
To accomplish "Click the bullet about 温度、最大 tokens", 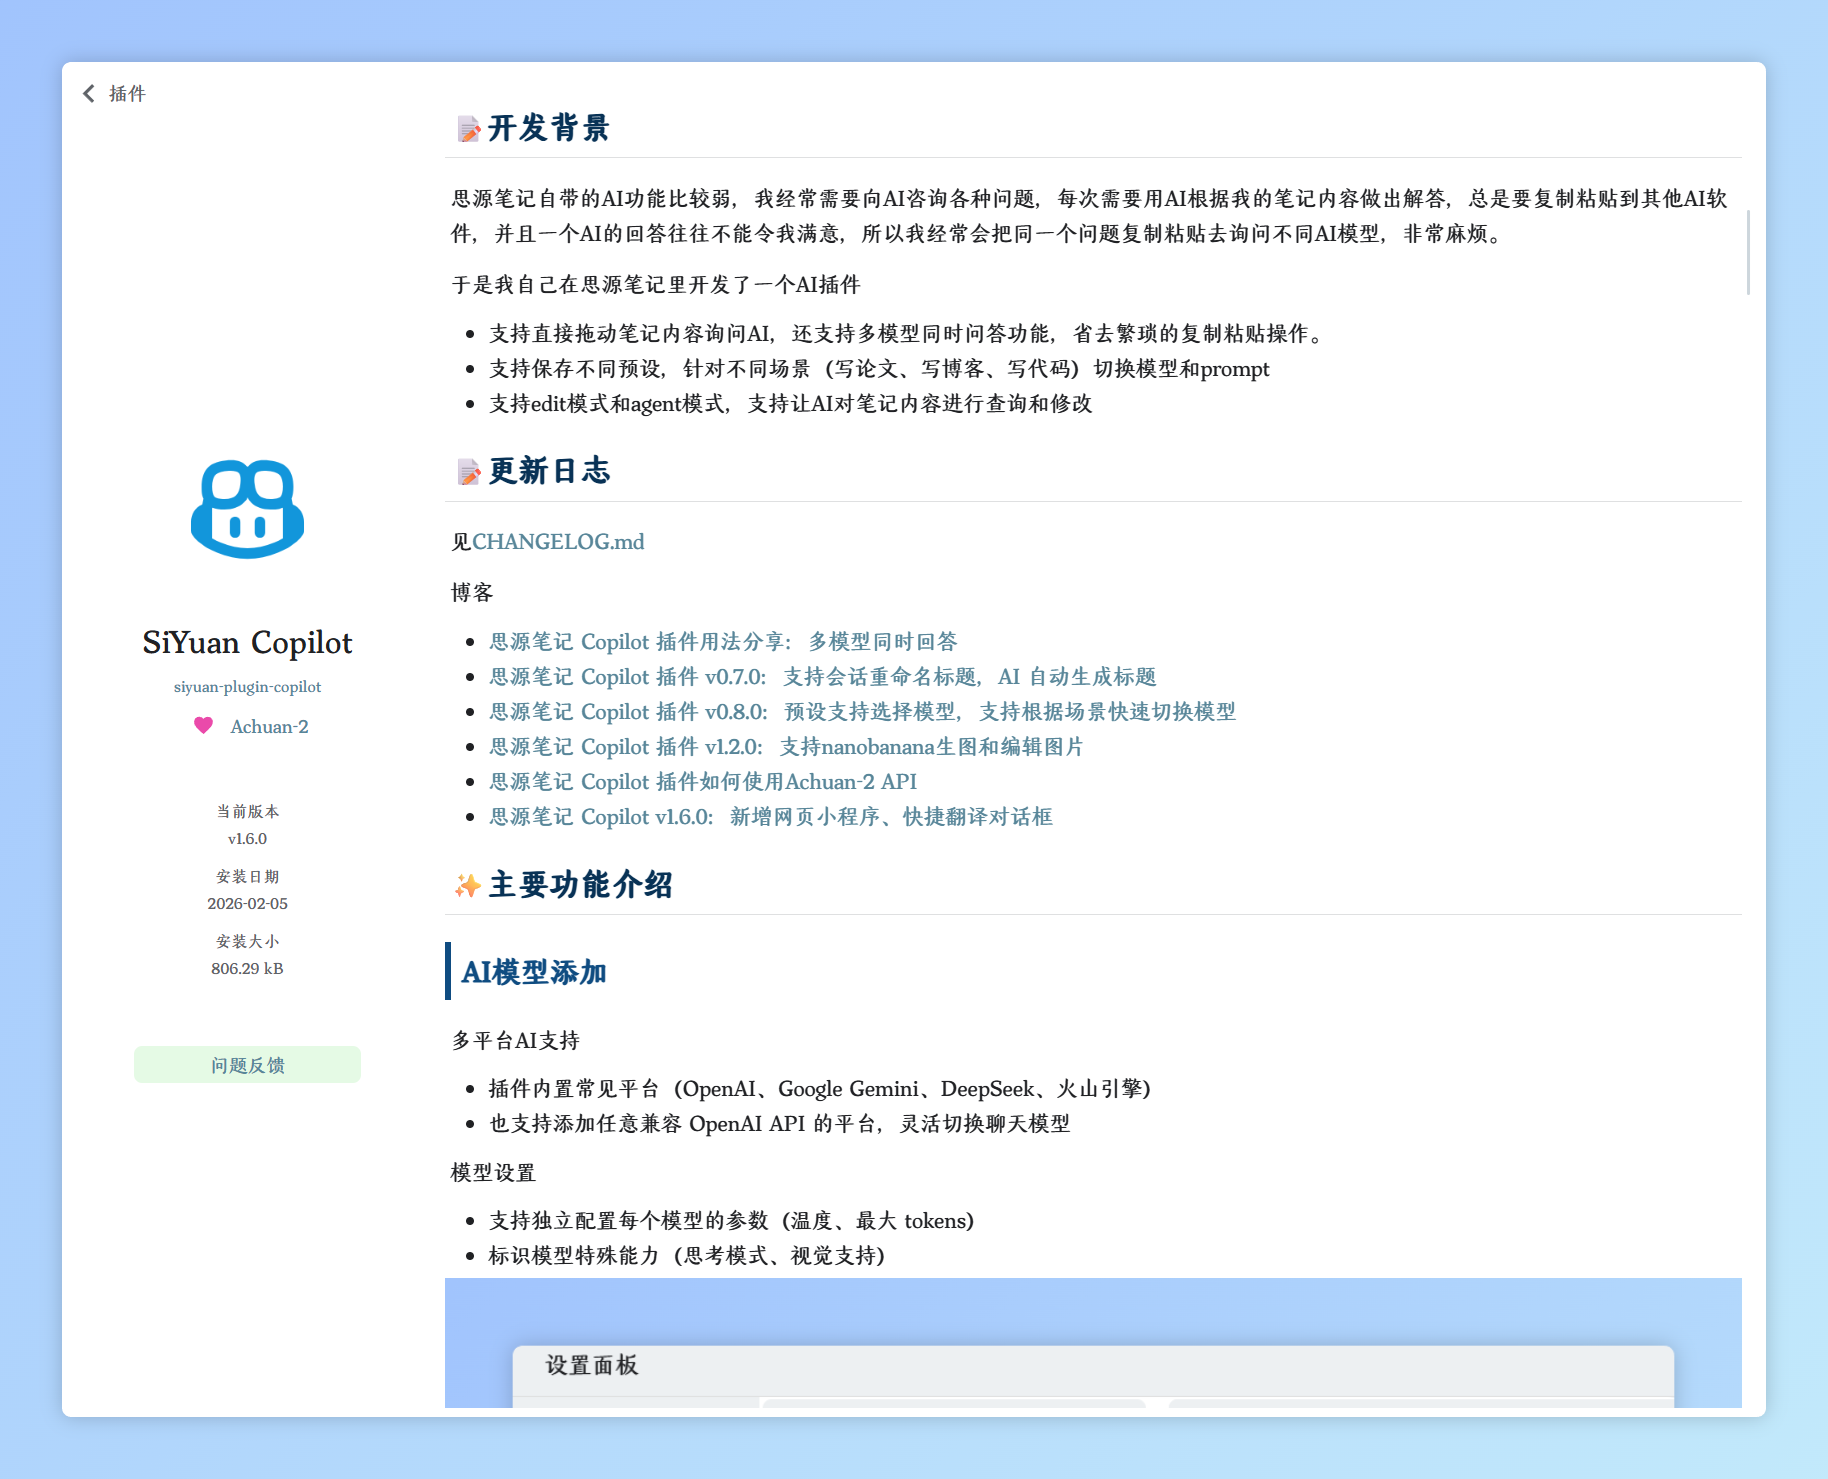I will pyautogui.click(x=731, y=1221).
